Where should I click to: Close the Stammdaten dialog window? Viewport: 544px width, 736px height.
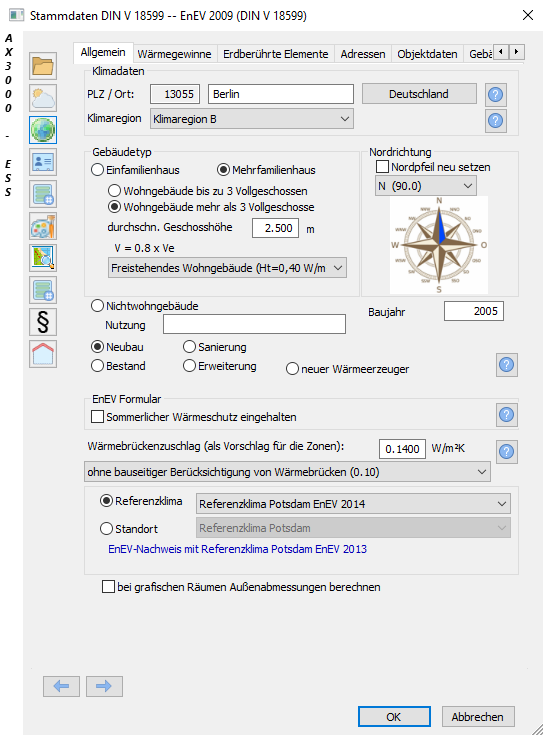(x=528, y=15)
